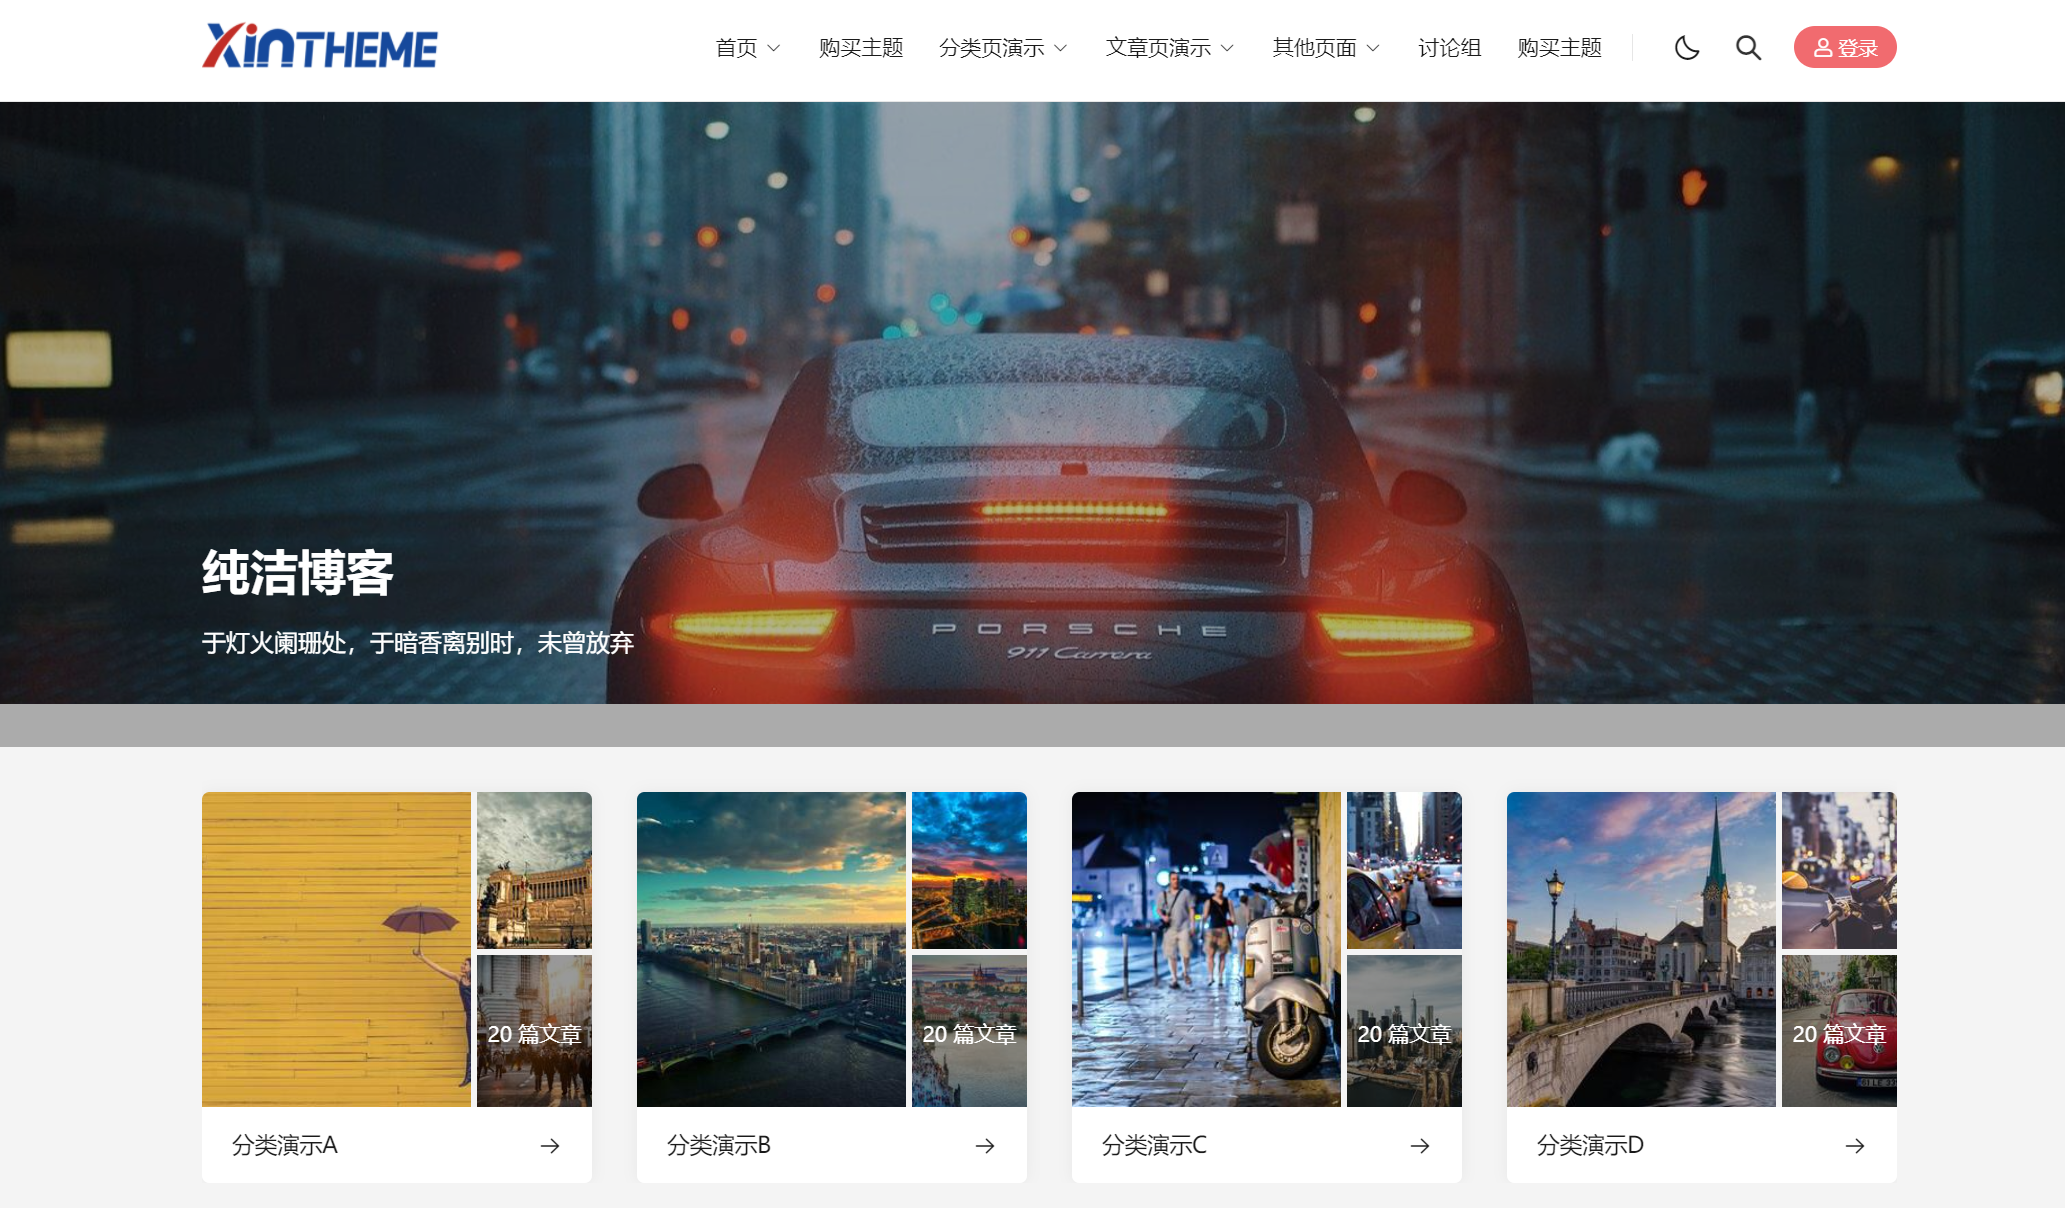
Task: Click the 分类演示C arrow icon
Action: [x=1420, y=1146]
